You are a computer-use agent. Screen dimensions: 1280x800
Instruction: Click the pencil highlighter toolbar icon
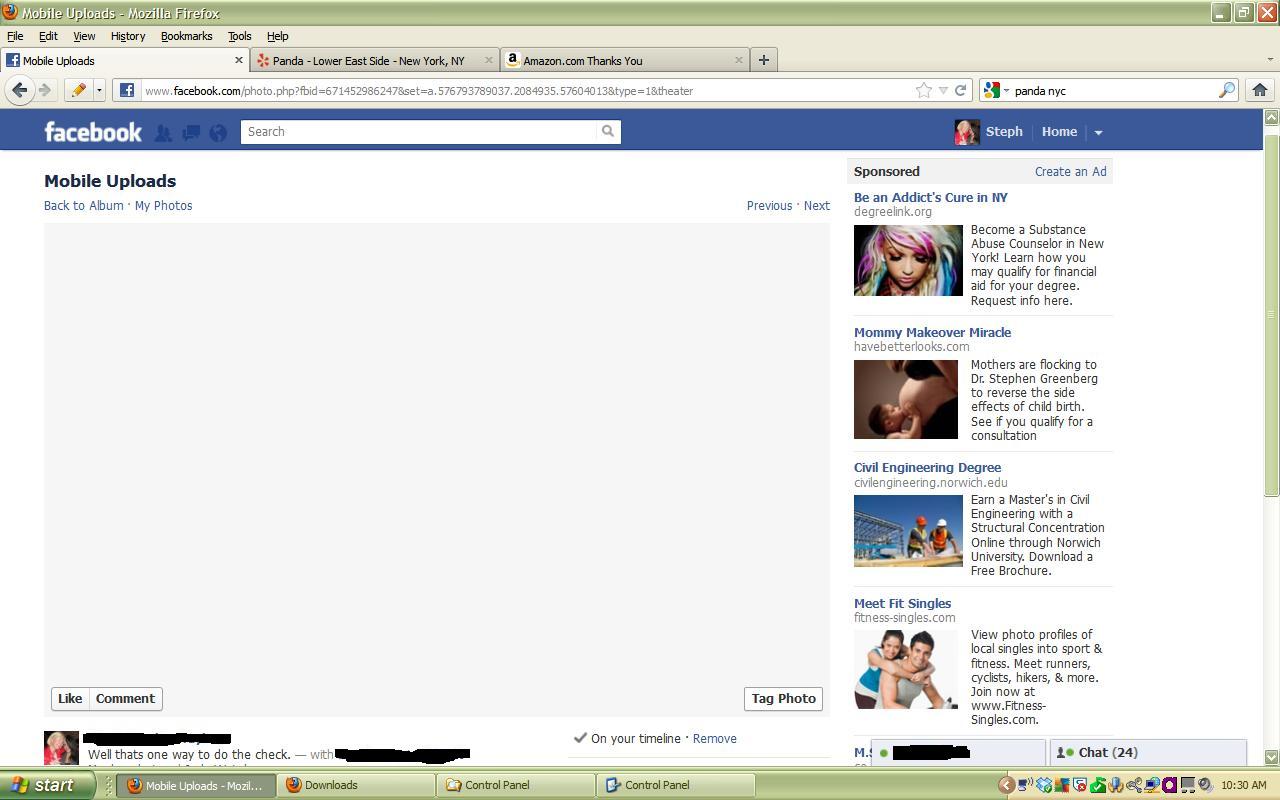tap(78, 90)
